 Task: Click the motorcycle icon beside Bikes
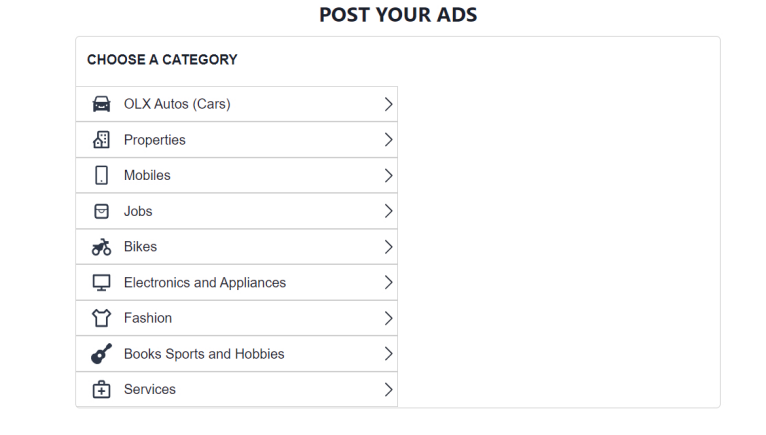[102, 247]
